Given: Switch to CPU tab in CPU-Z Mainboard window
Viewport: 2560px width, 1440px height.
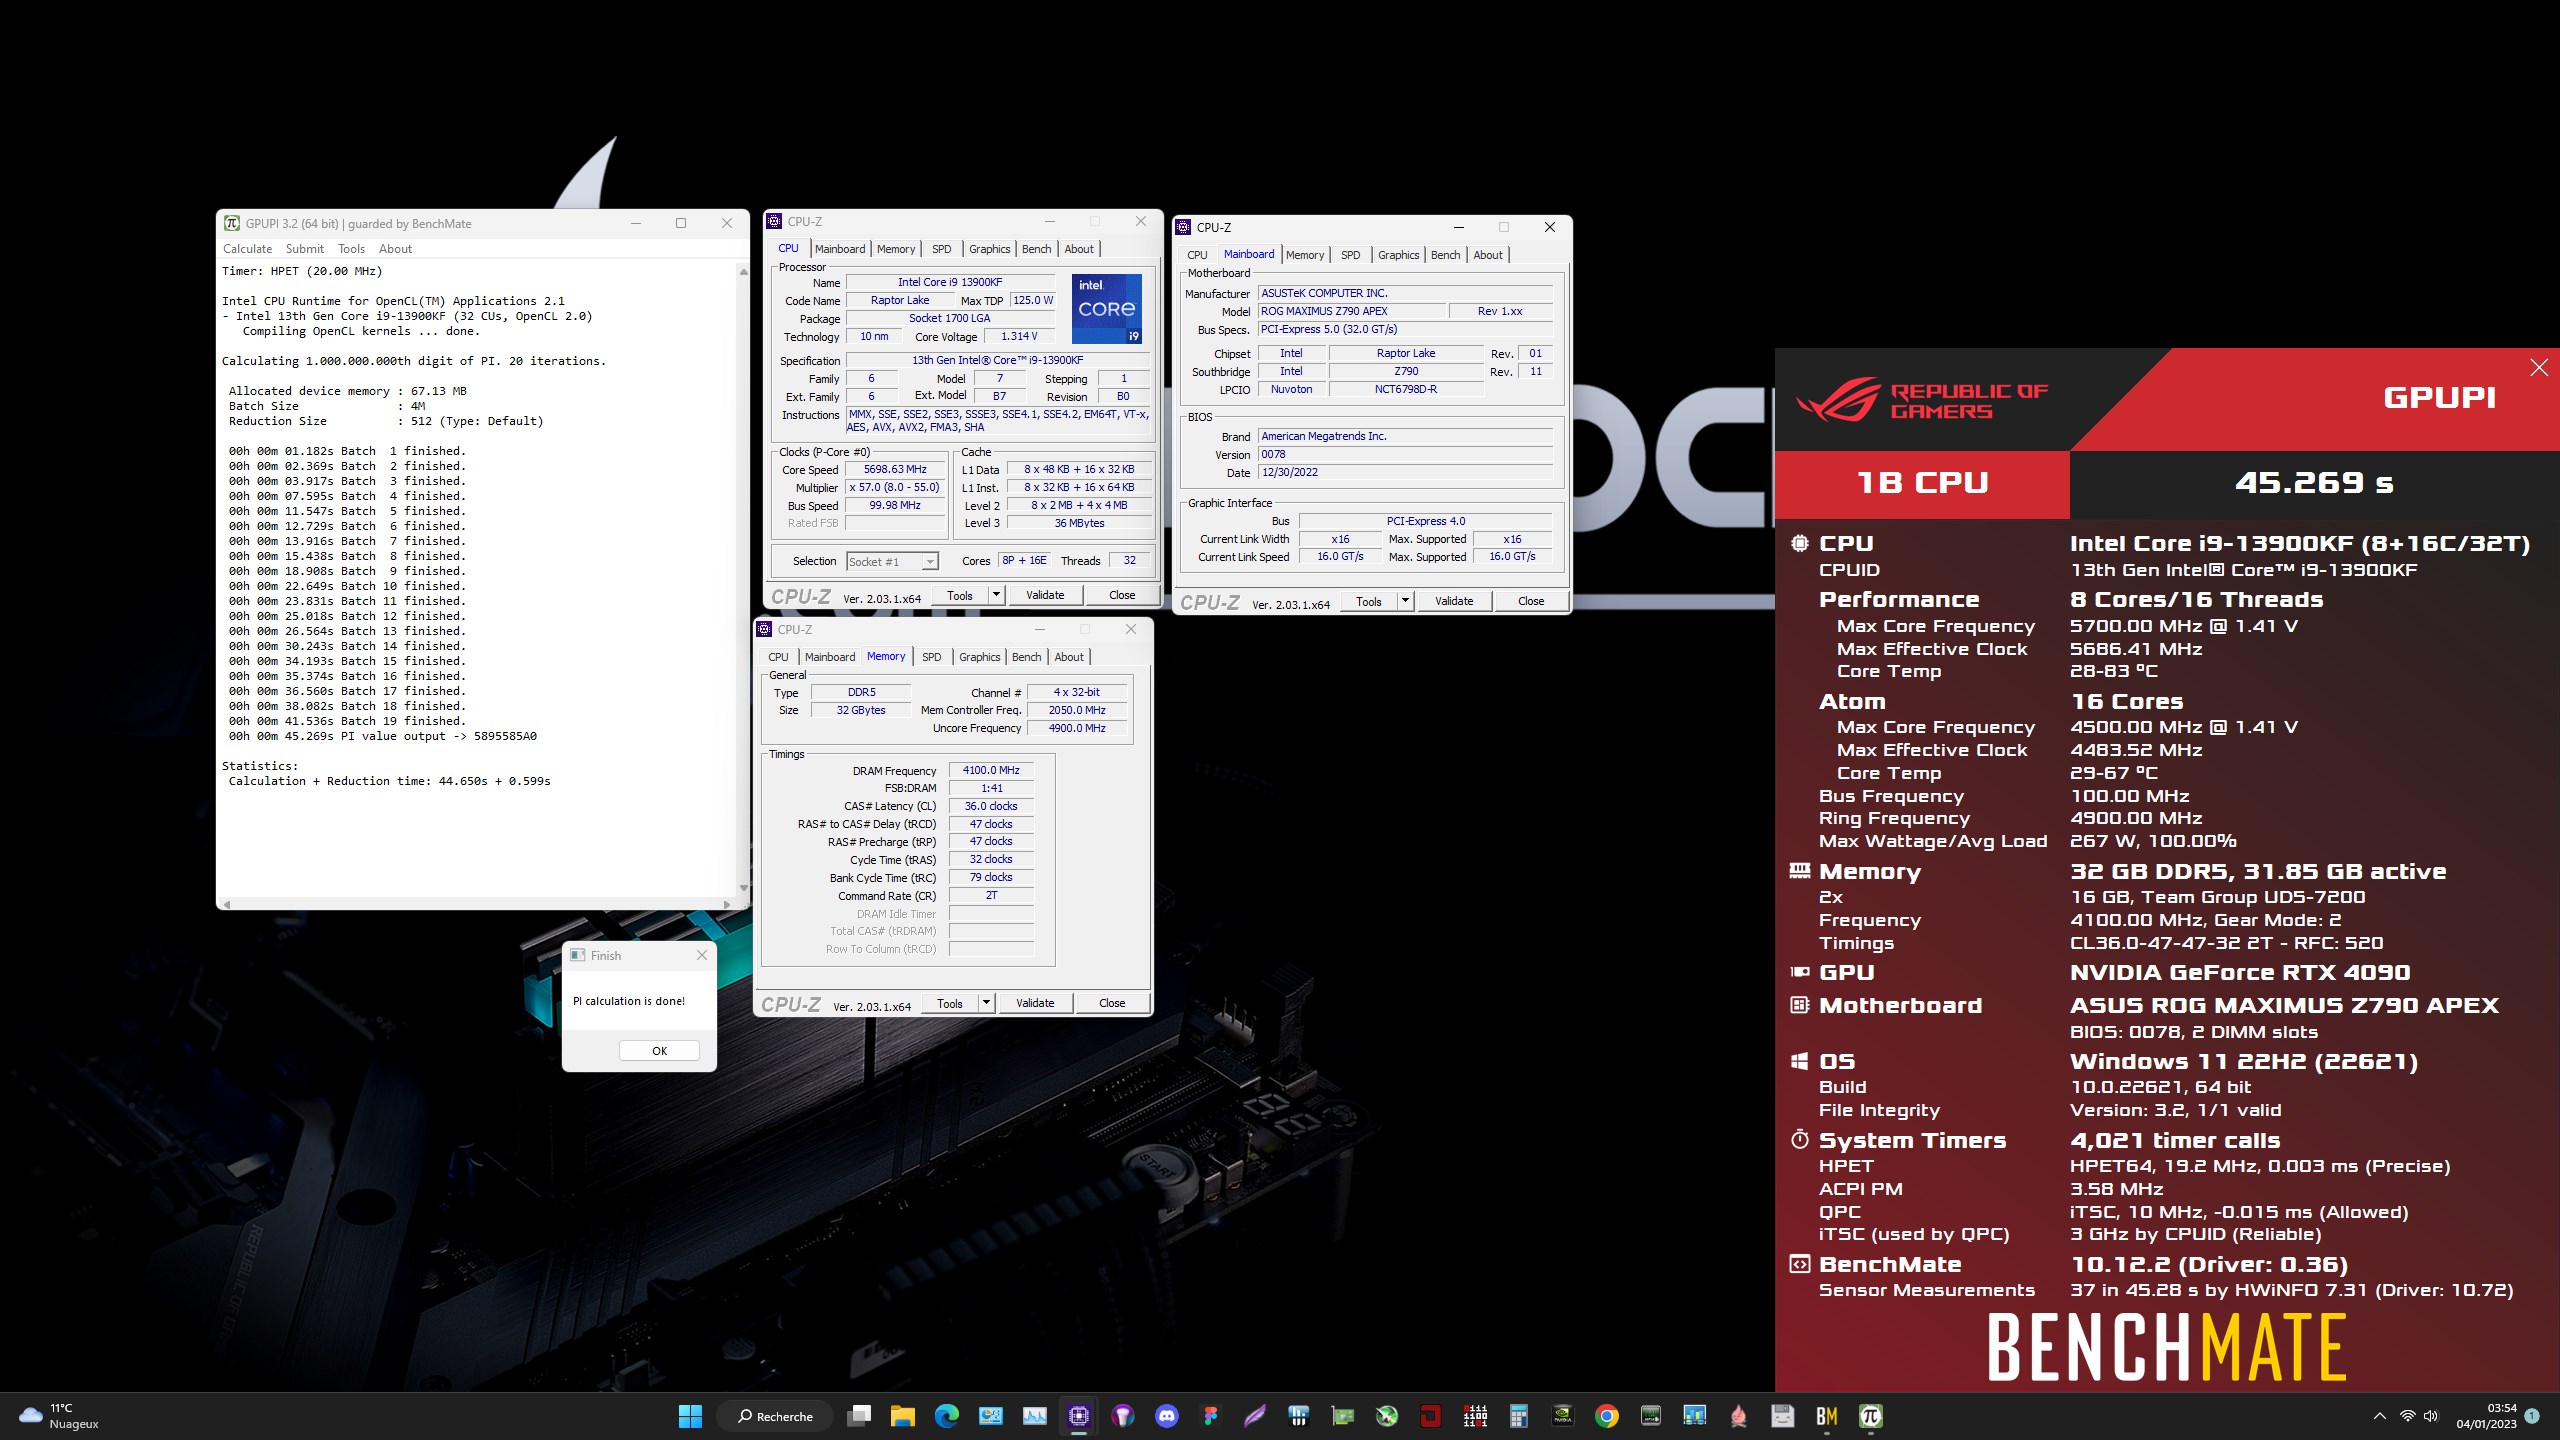Looking at the screenshot, I should [1197, 255].
